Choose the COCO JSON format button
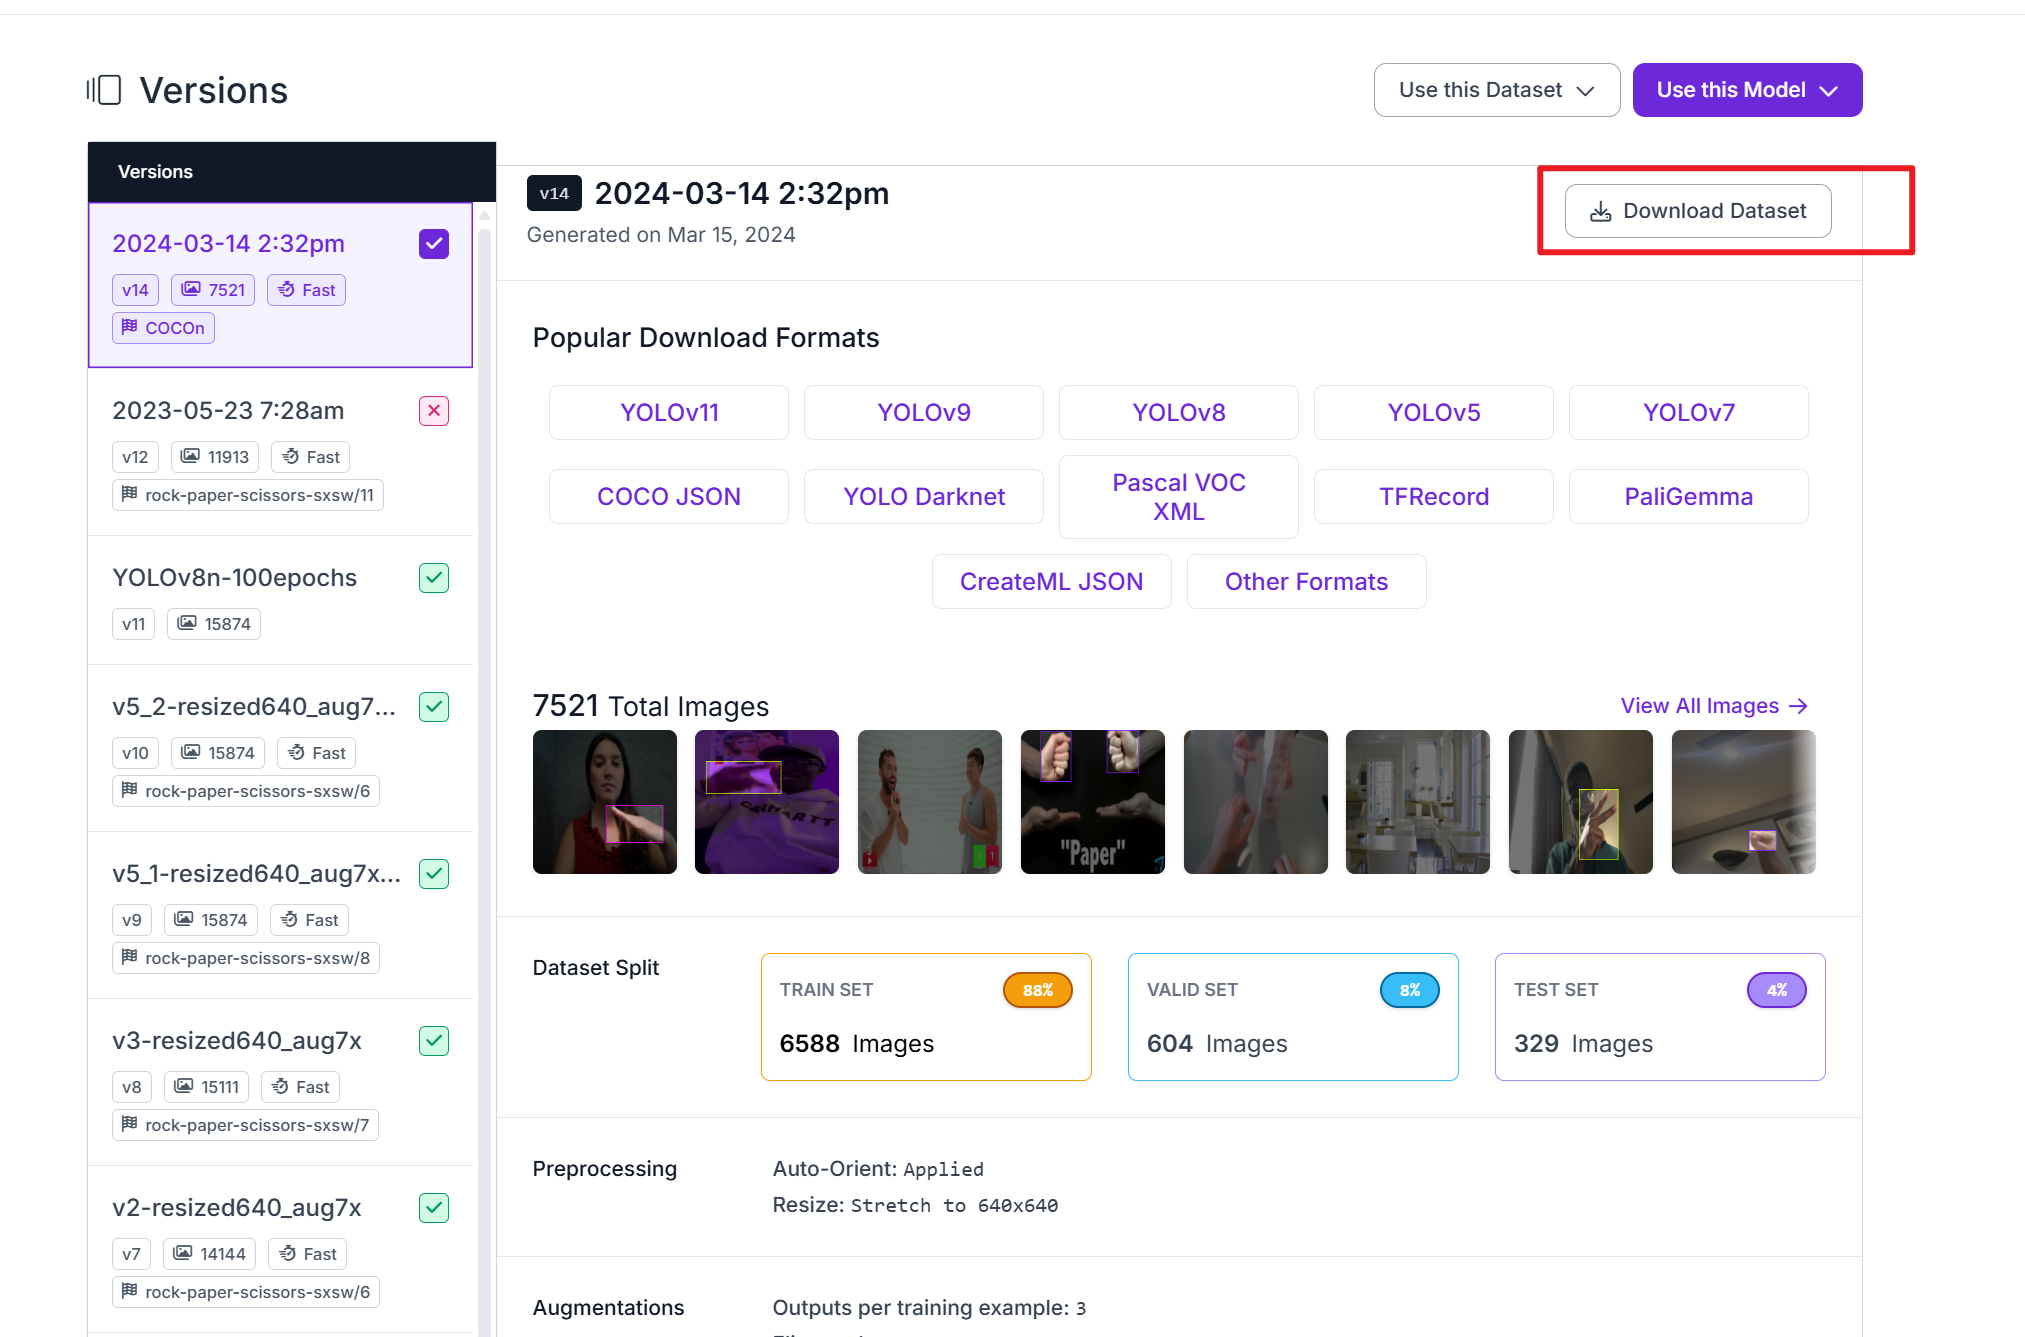This screenshot has width=2025, height=1337. click(x=668, y=496)
